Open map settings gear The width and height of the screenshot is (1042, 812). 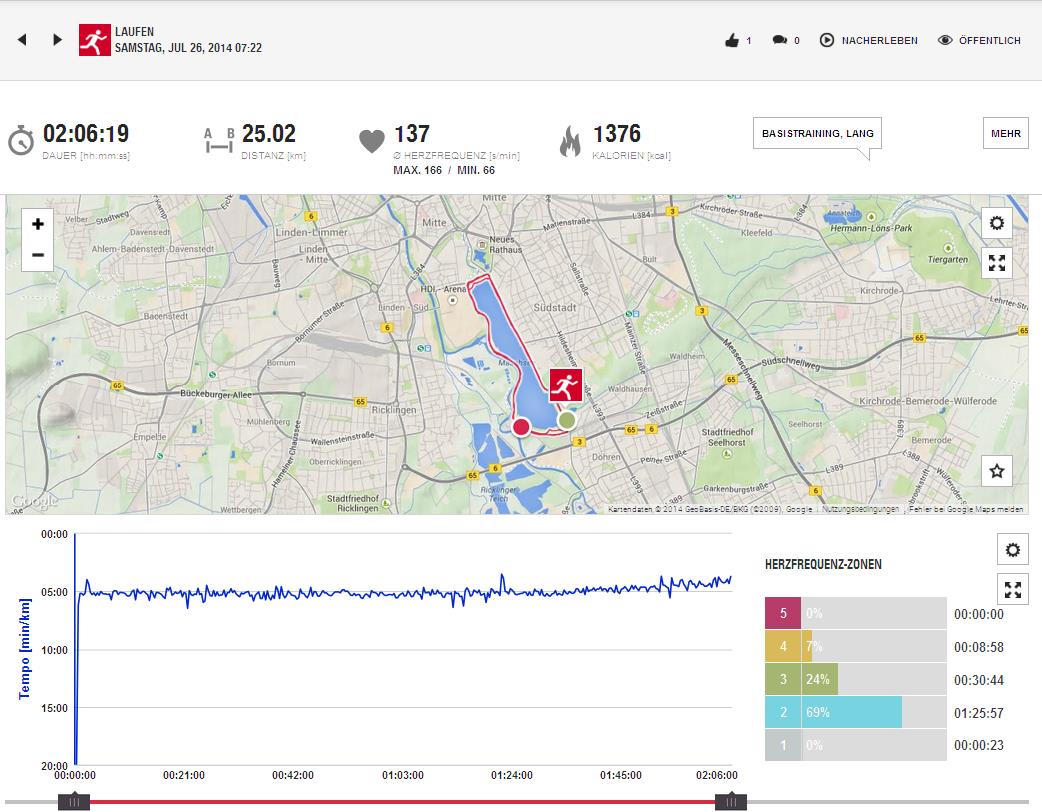[996, 223]
